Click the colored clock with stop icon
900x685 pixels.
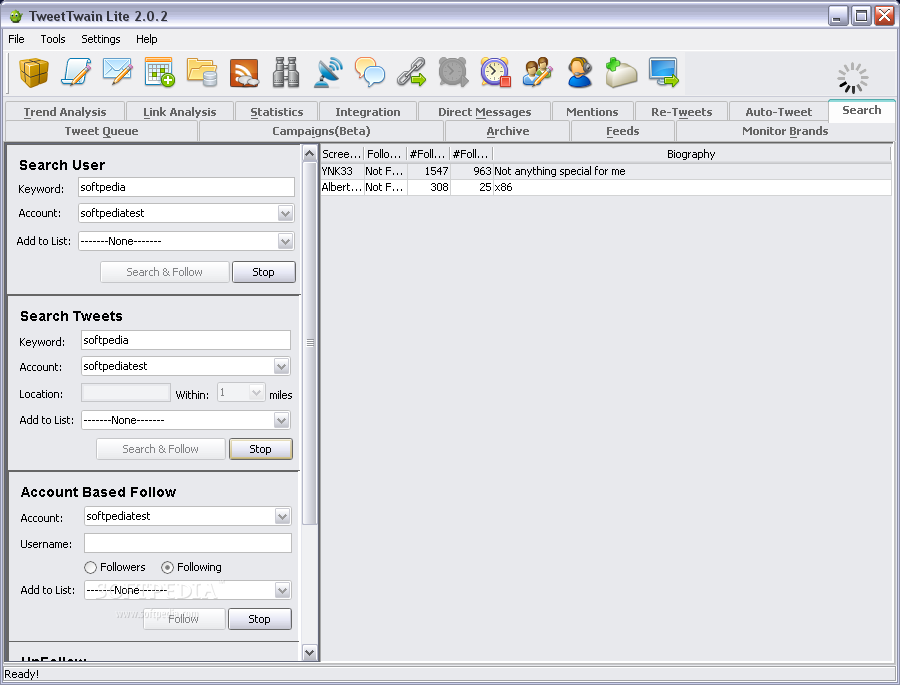495,73
